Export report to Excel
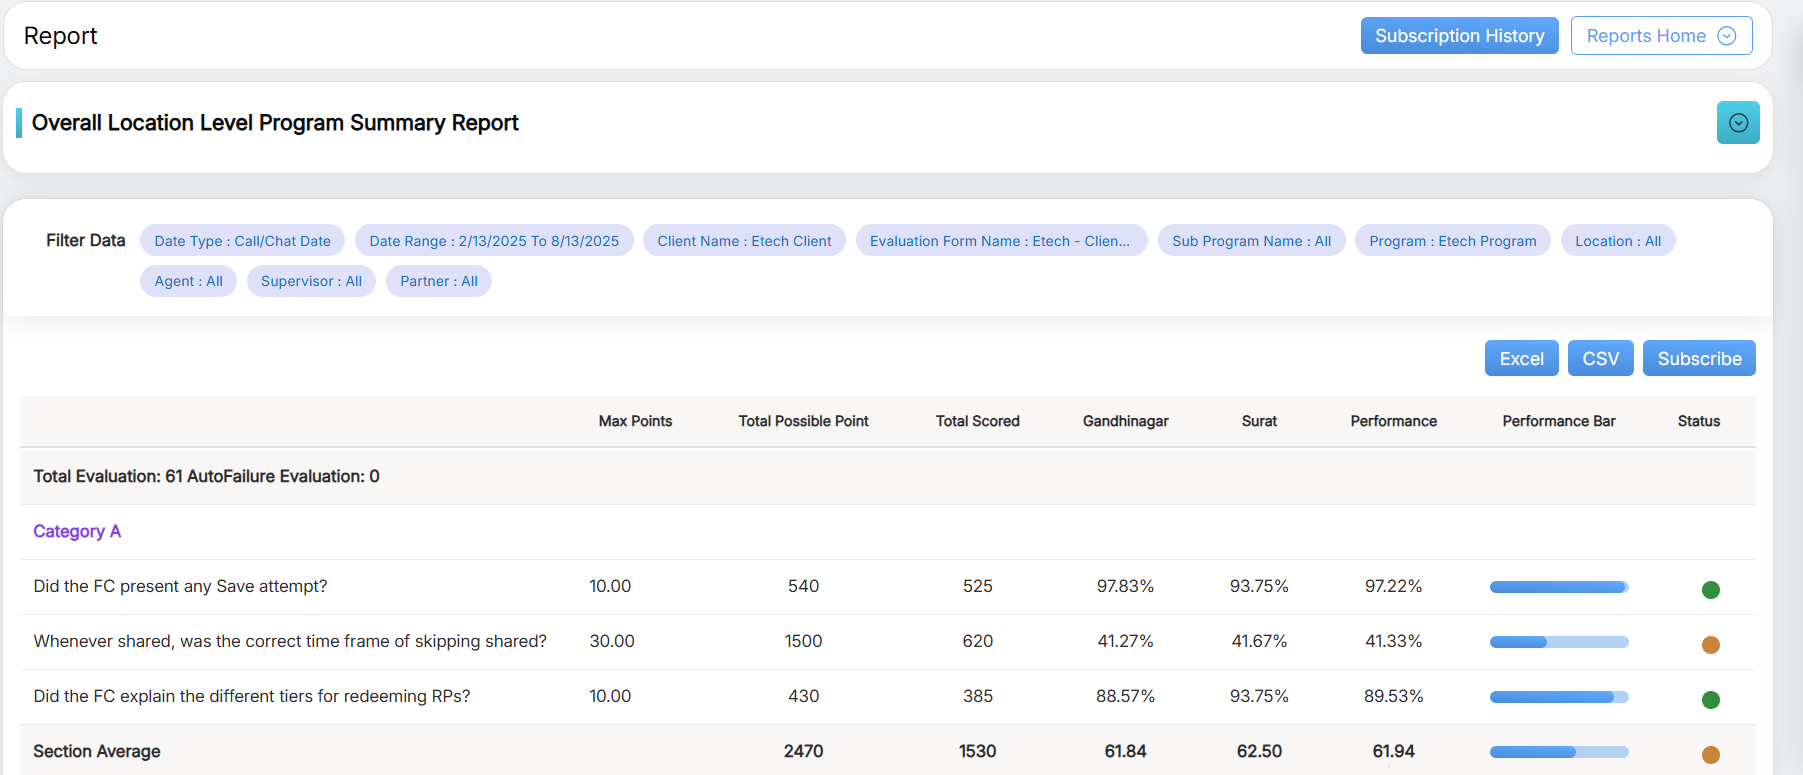1803x775 pixels. pos(1521,359)
